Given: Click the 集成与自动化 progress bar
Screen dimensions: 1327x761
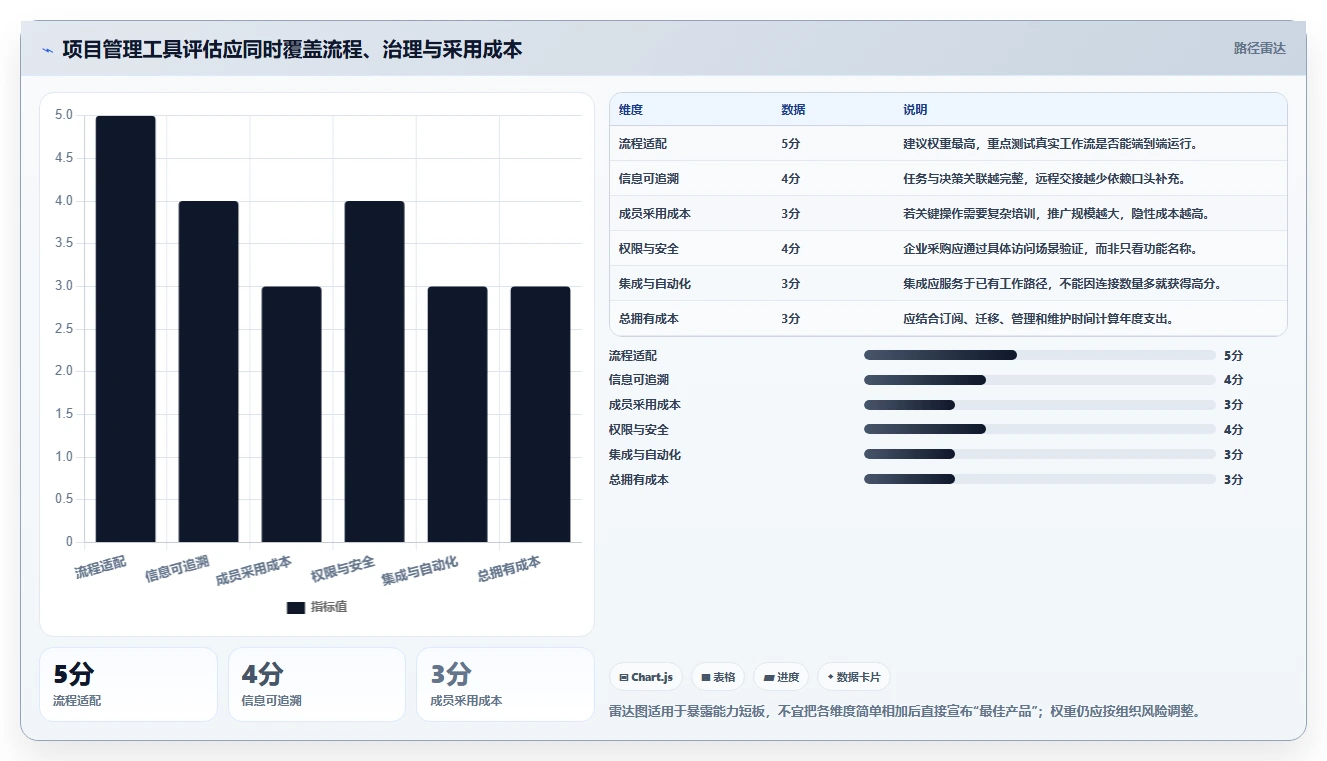Looking at the screenshot, I should pos(1040,454).
